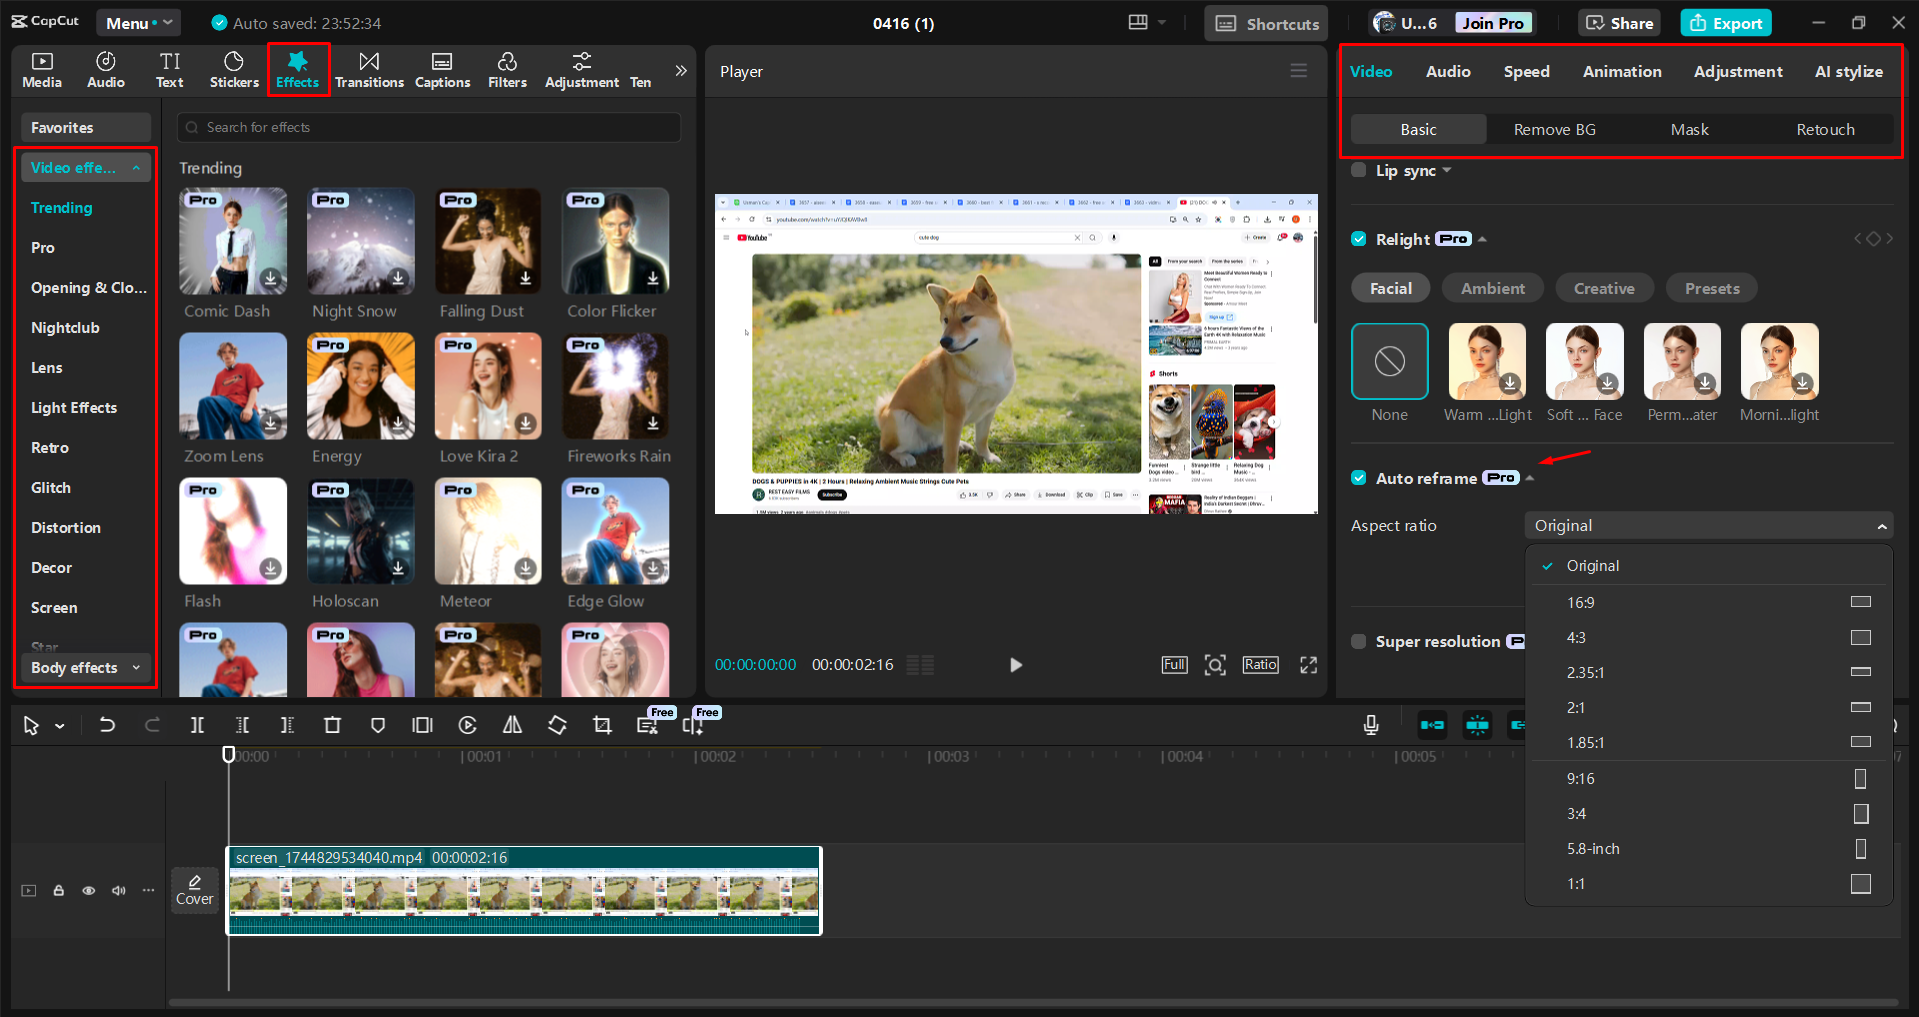
Task: Click the Mirror tool icon
Action: [512, 725]
